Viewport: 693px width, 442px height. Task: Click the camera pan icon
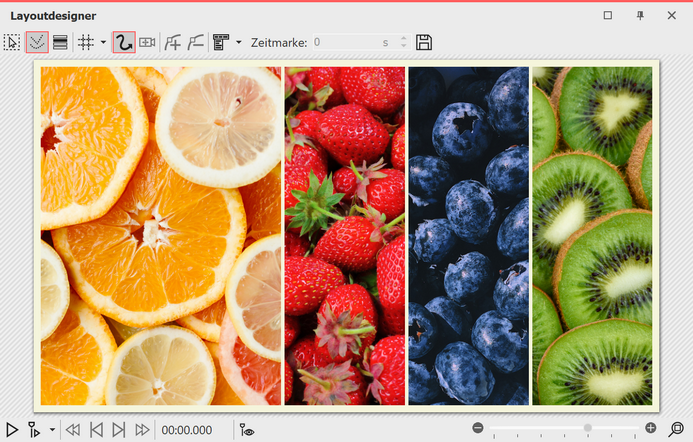(148, 42)
